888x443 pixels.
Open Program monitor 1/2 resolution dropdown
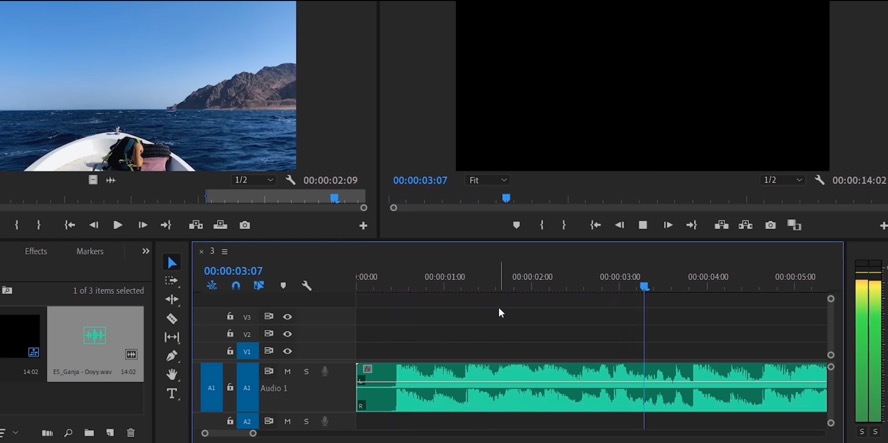[x=783, y=180]
